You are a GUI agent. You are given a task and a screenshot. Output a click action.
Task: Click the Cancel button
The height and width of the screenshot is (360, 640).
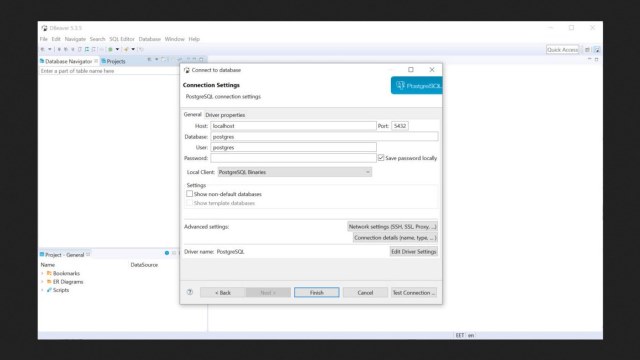pos(365,293)
